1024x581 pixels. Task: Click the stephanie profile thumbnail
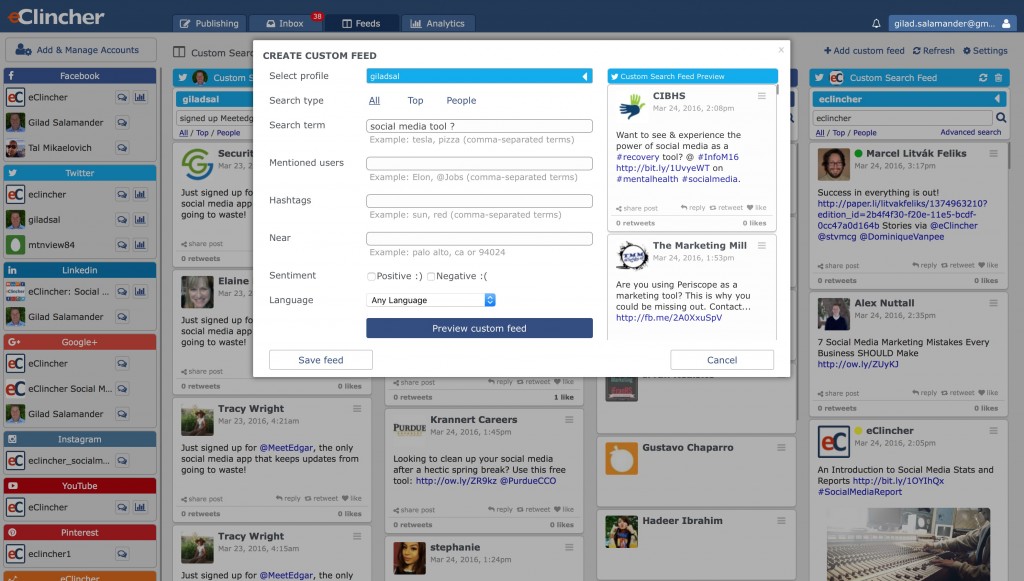(x=409, y=558)
